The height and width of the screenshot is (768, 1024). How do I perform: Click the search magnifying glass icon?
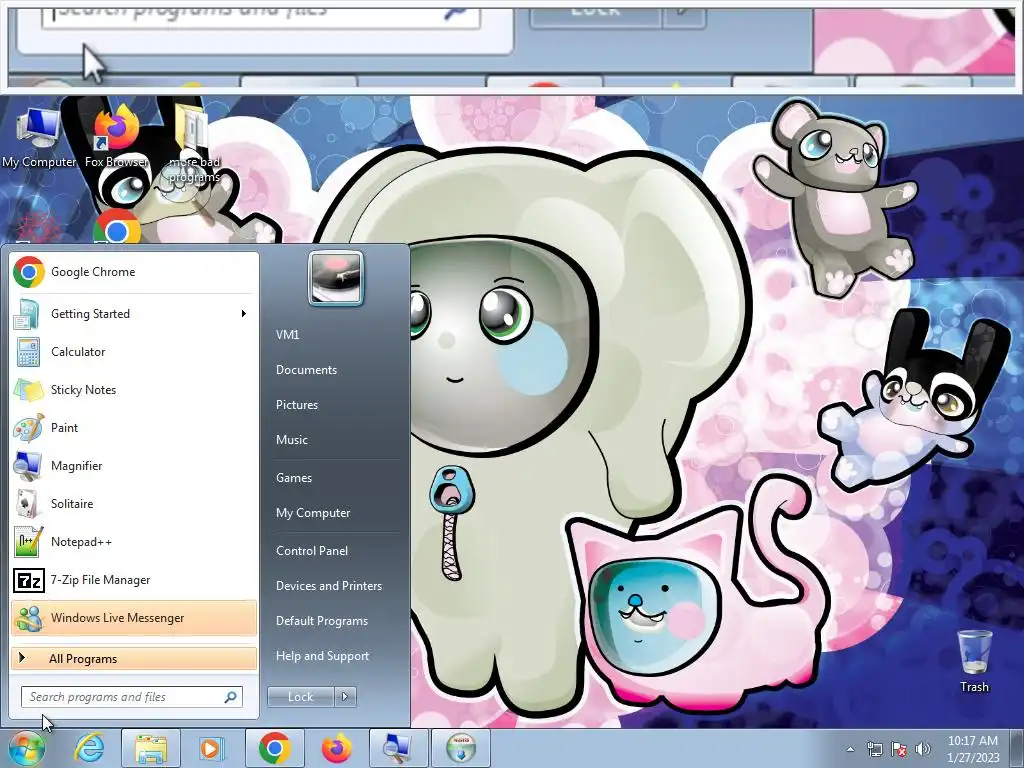[x=231, y=697]
